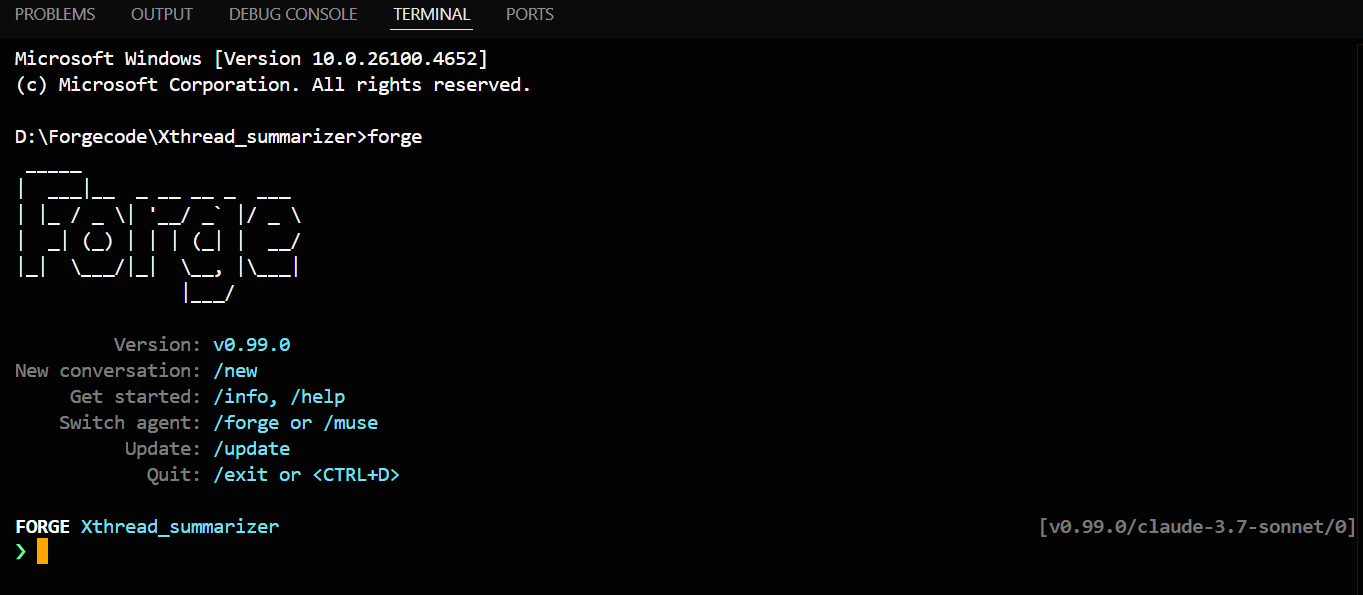Click the /exit quit command
Viewport: 1363px width, 595px height.
(240, 474)
